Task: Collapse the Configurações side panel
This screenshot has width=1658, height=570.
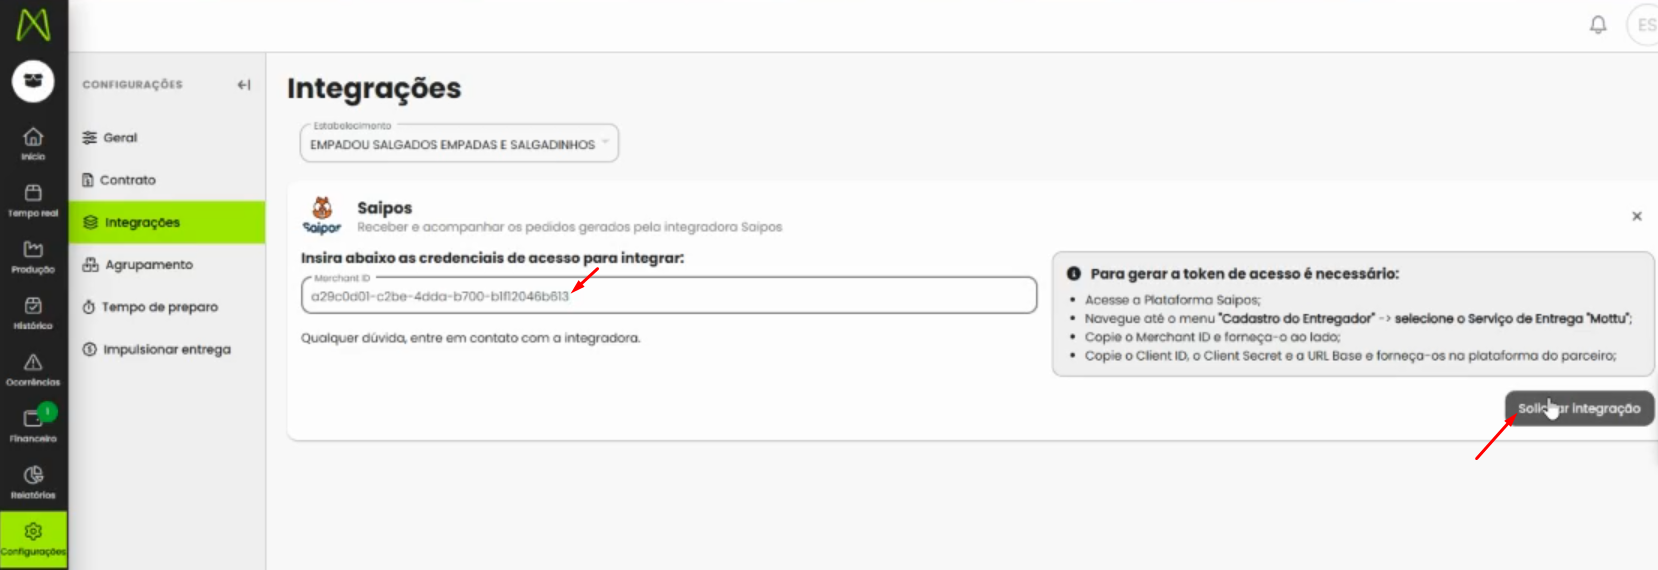Action: (x=244, y=85)
